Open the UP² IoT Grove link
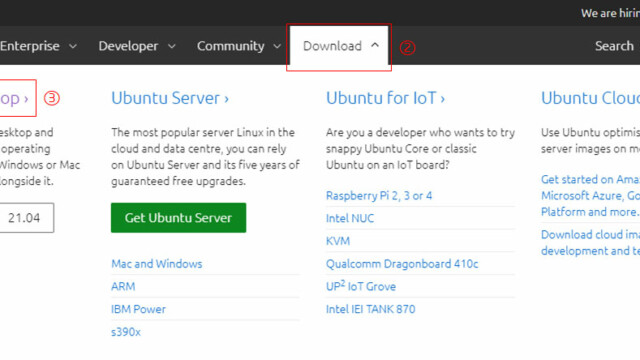The image size is (640, 360). point(361,286)
